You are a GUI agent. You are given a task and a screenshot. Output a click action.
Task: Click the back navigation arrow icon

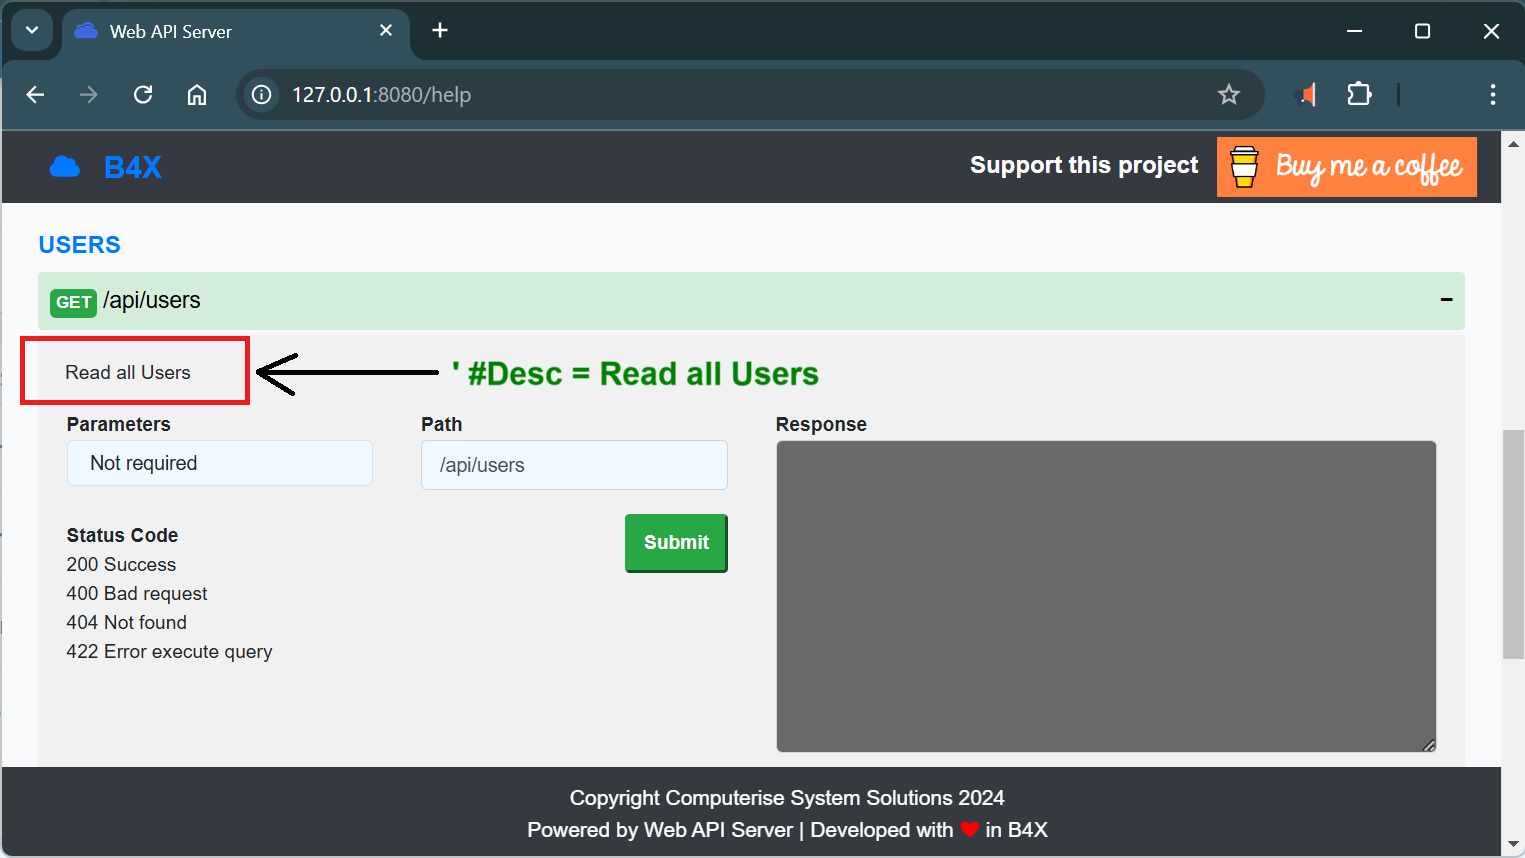click(x=35, y=94)
